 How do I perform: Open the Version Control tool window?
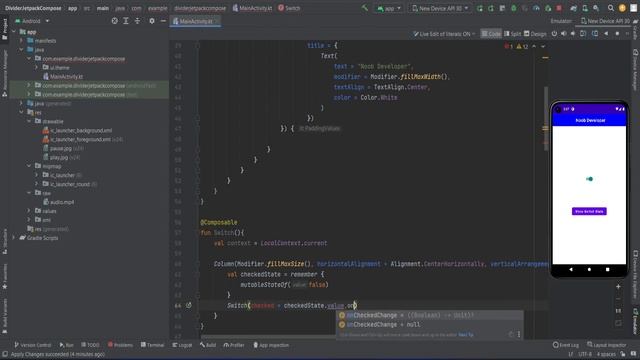(x=33, y=345)
